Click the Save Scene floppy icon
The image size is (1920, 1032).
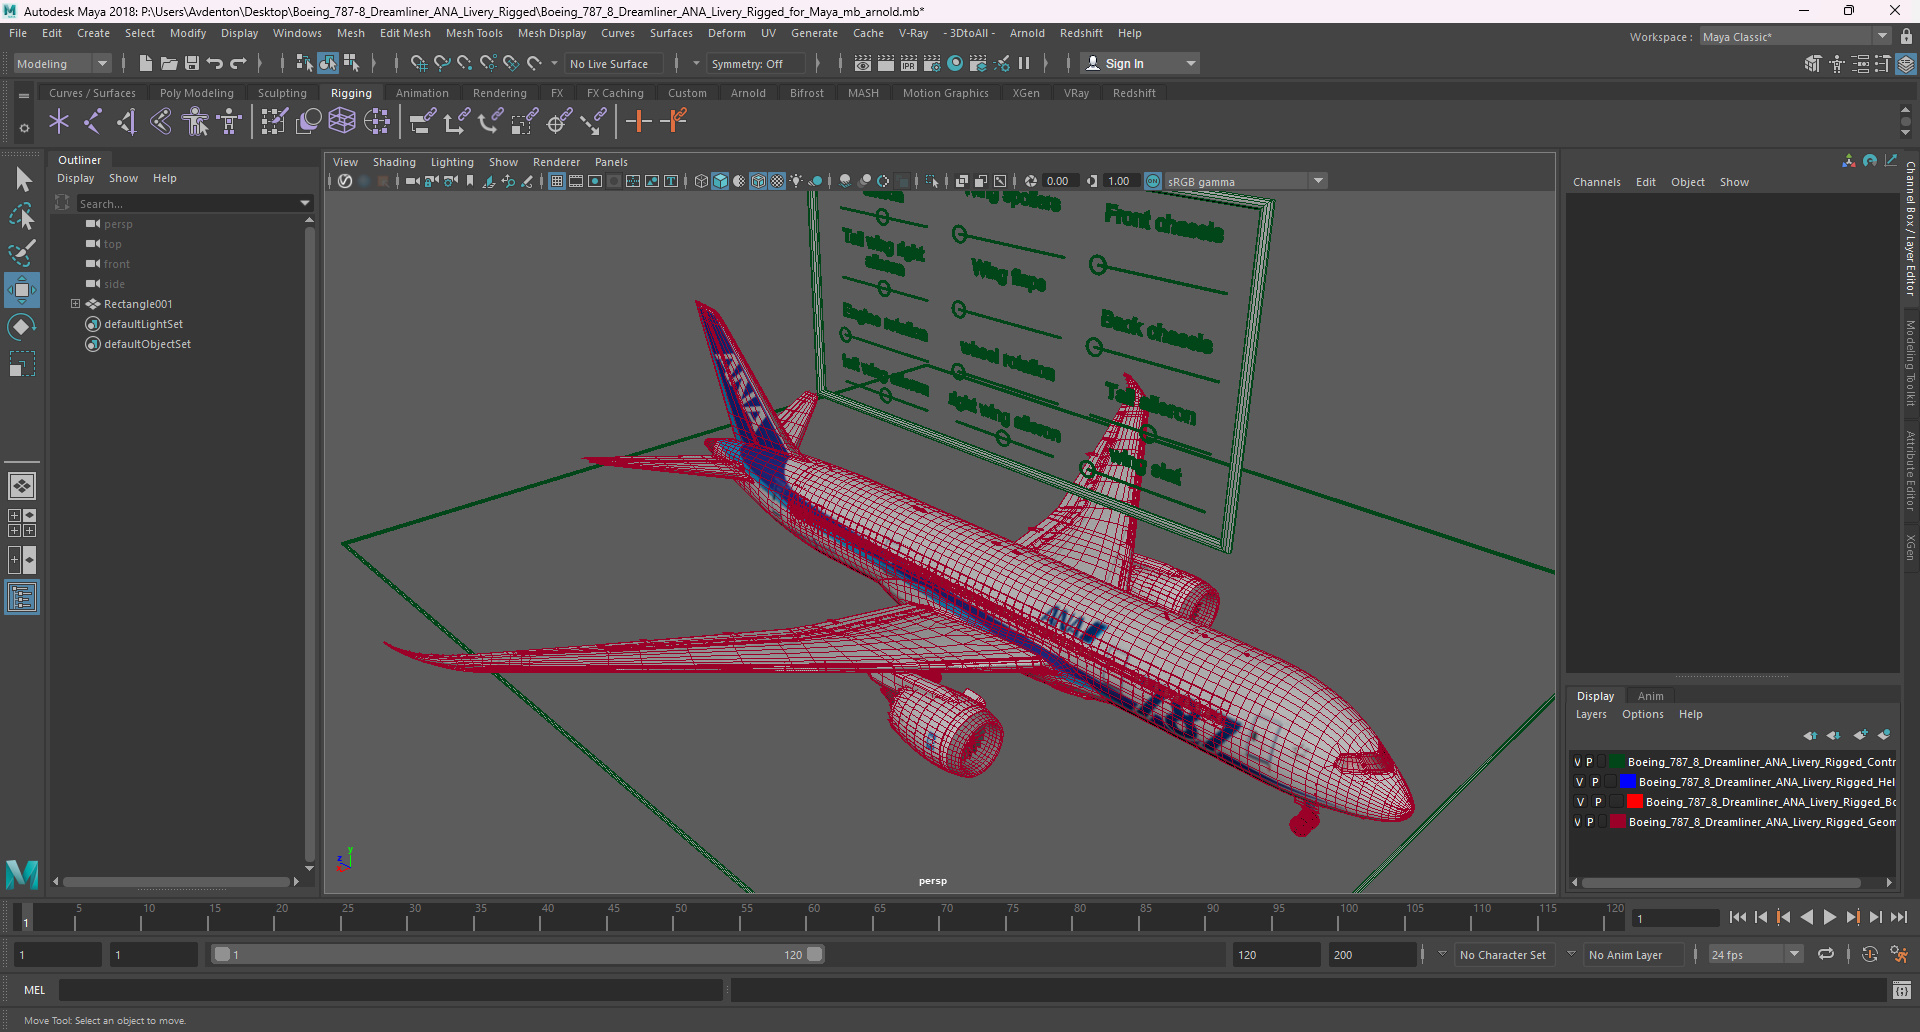(x=192, y=63)
